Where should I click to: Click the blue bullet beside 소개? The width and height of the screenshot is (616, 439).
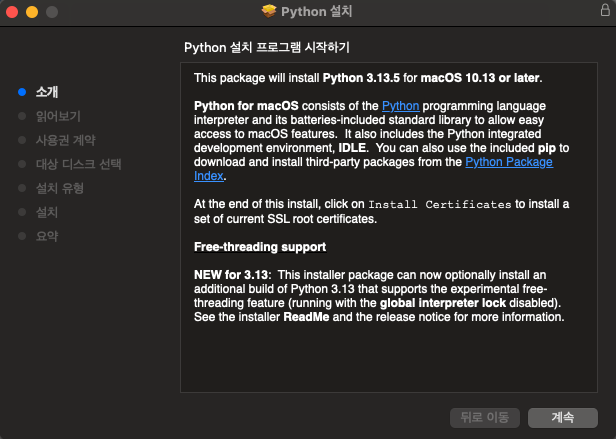22,92
